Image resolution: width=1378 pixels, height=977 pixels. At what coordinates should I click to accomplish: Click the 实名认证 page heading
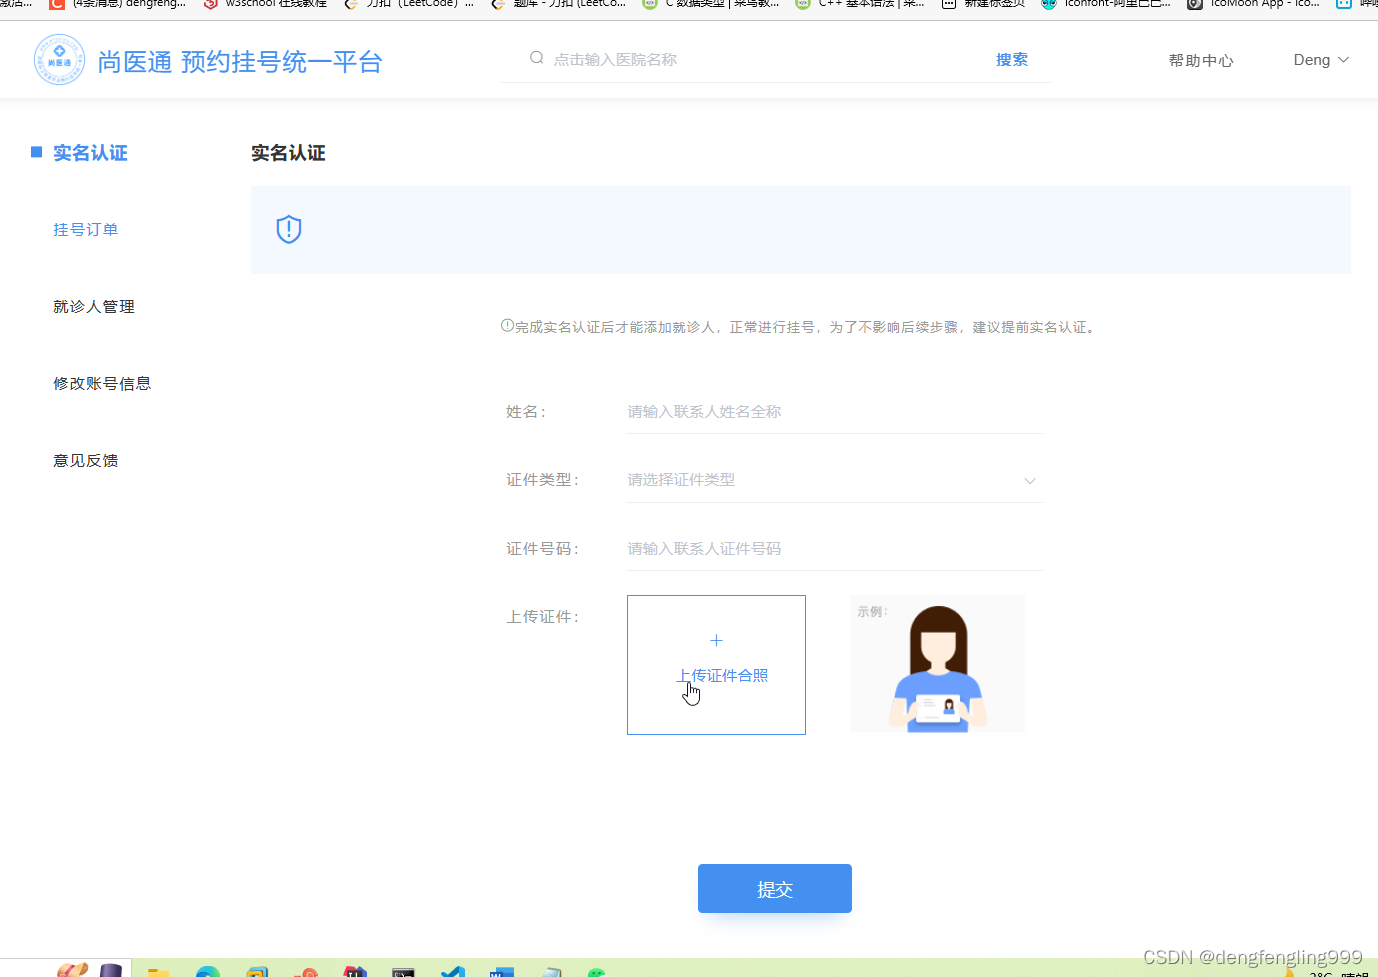coord(288,153)
